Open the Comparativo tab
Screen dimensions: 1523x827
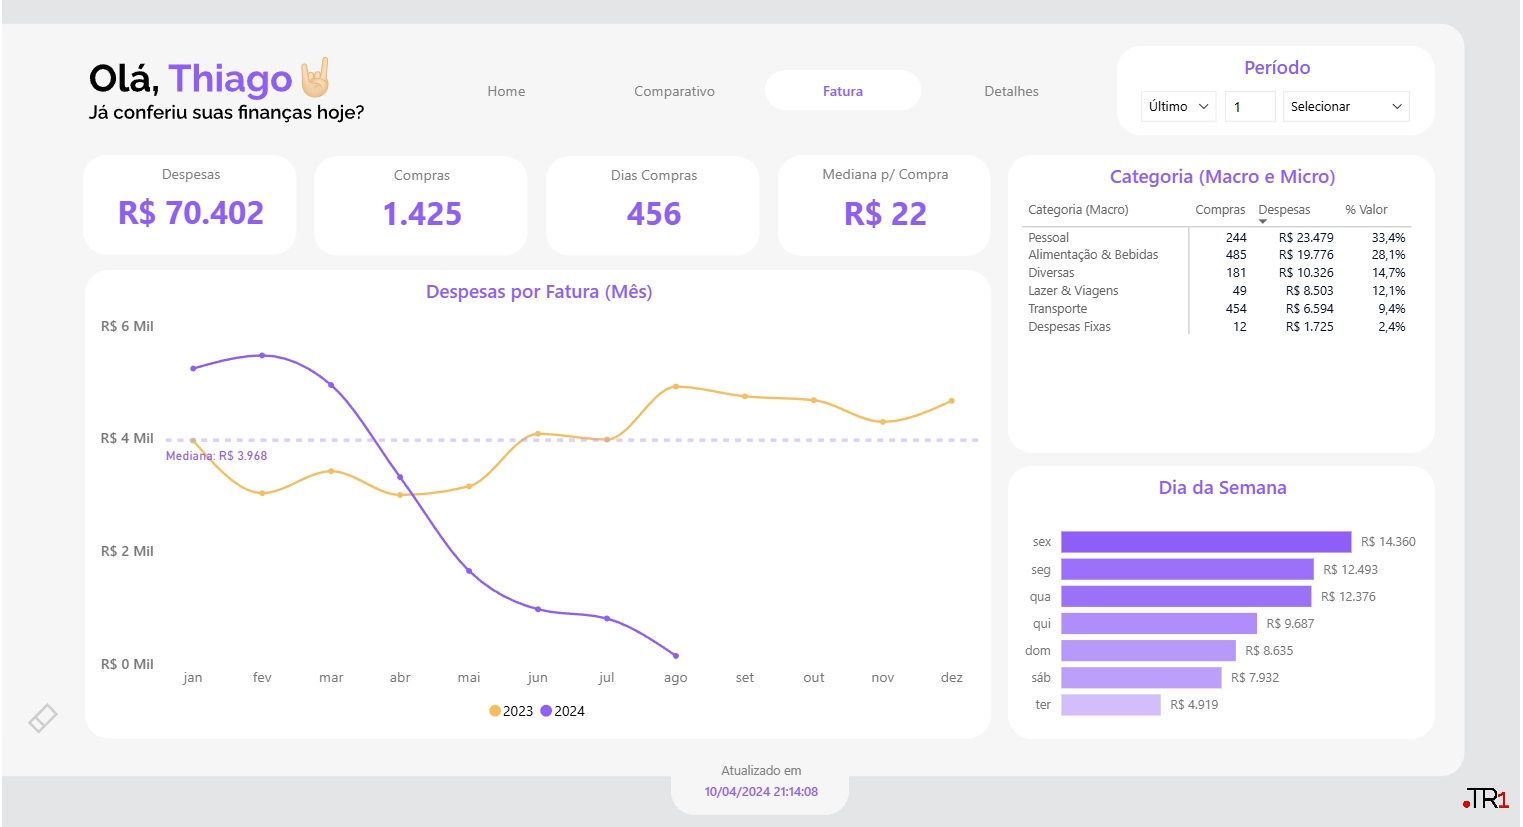tap(674, 91)
